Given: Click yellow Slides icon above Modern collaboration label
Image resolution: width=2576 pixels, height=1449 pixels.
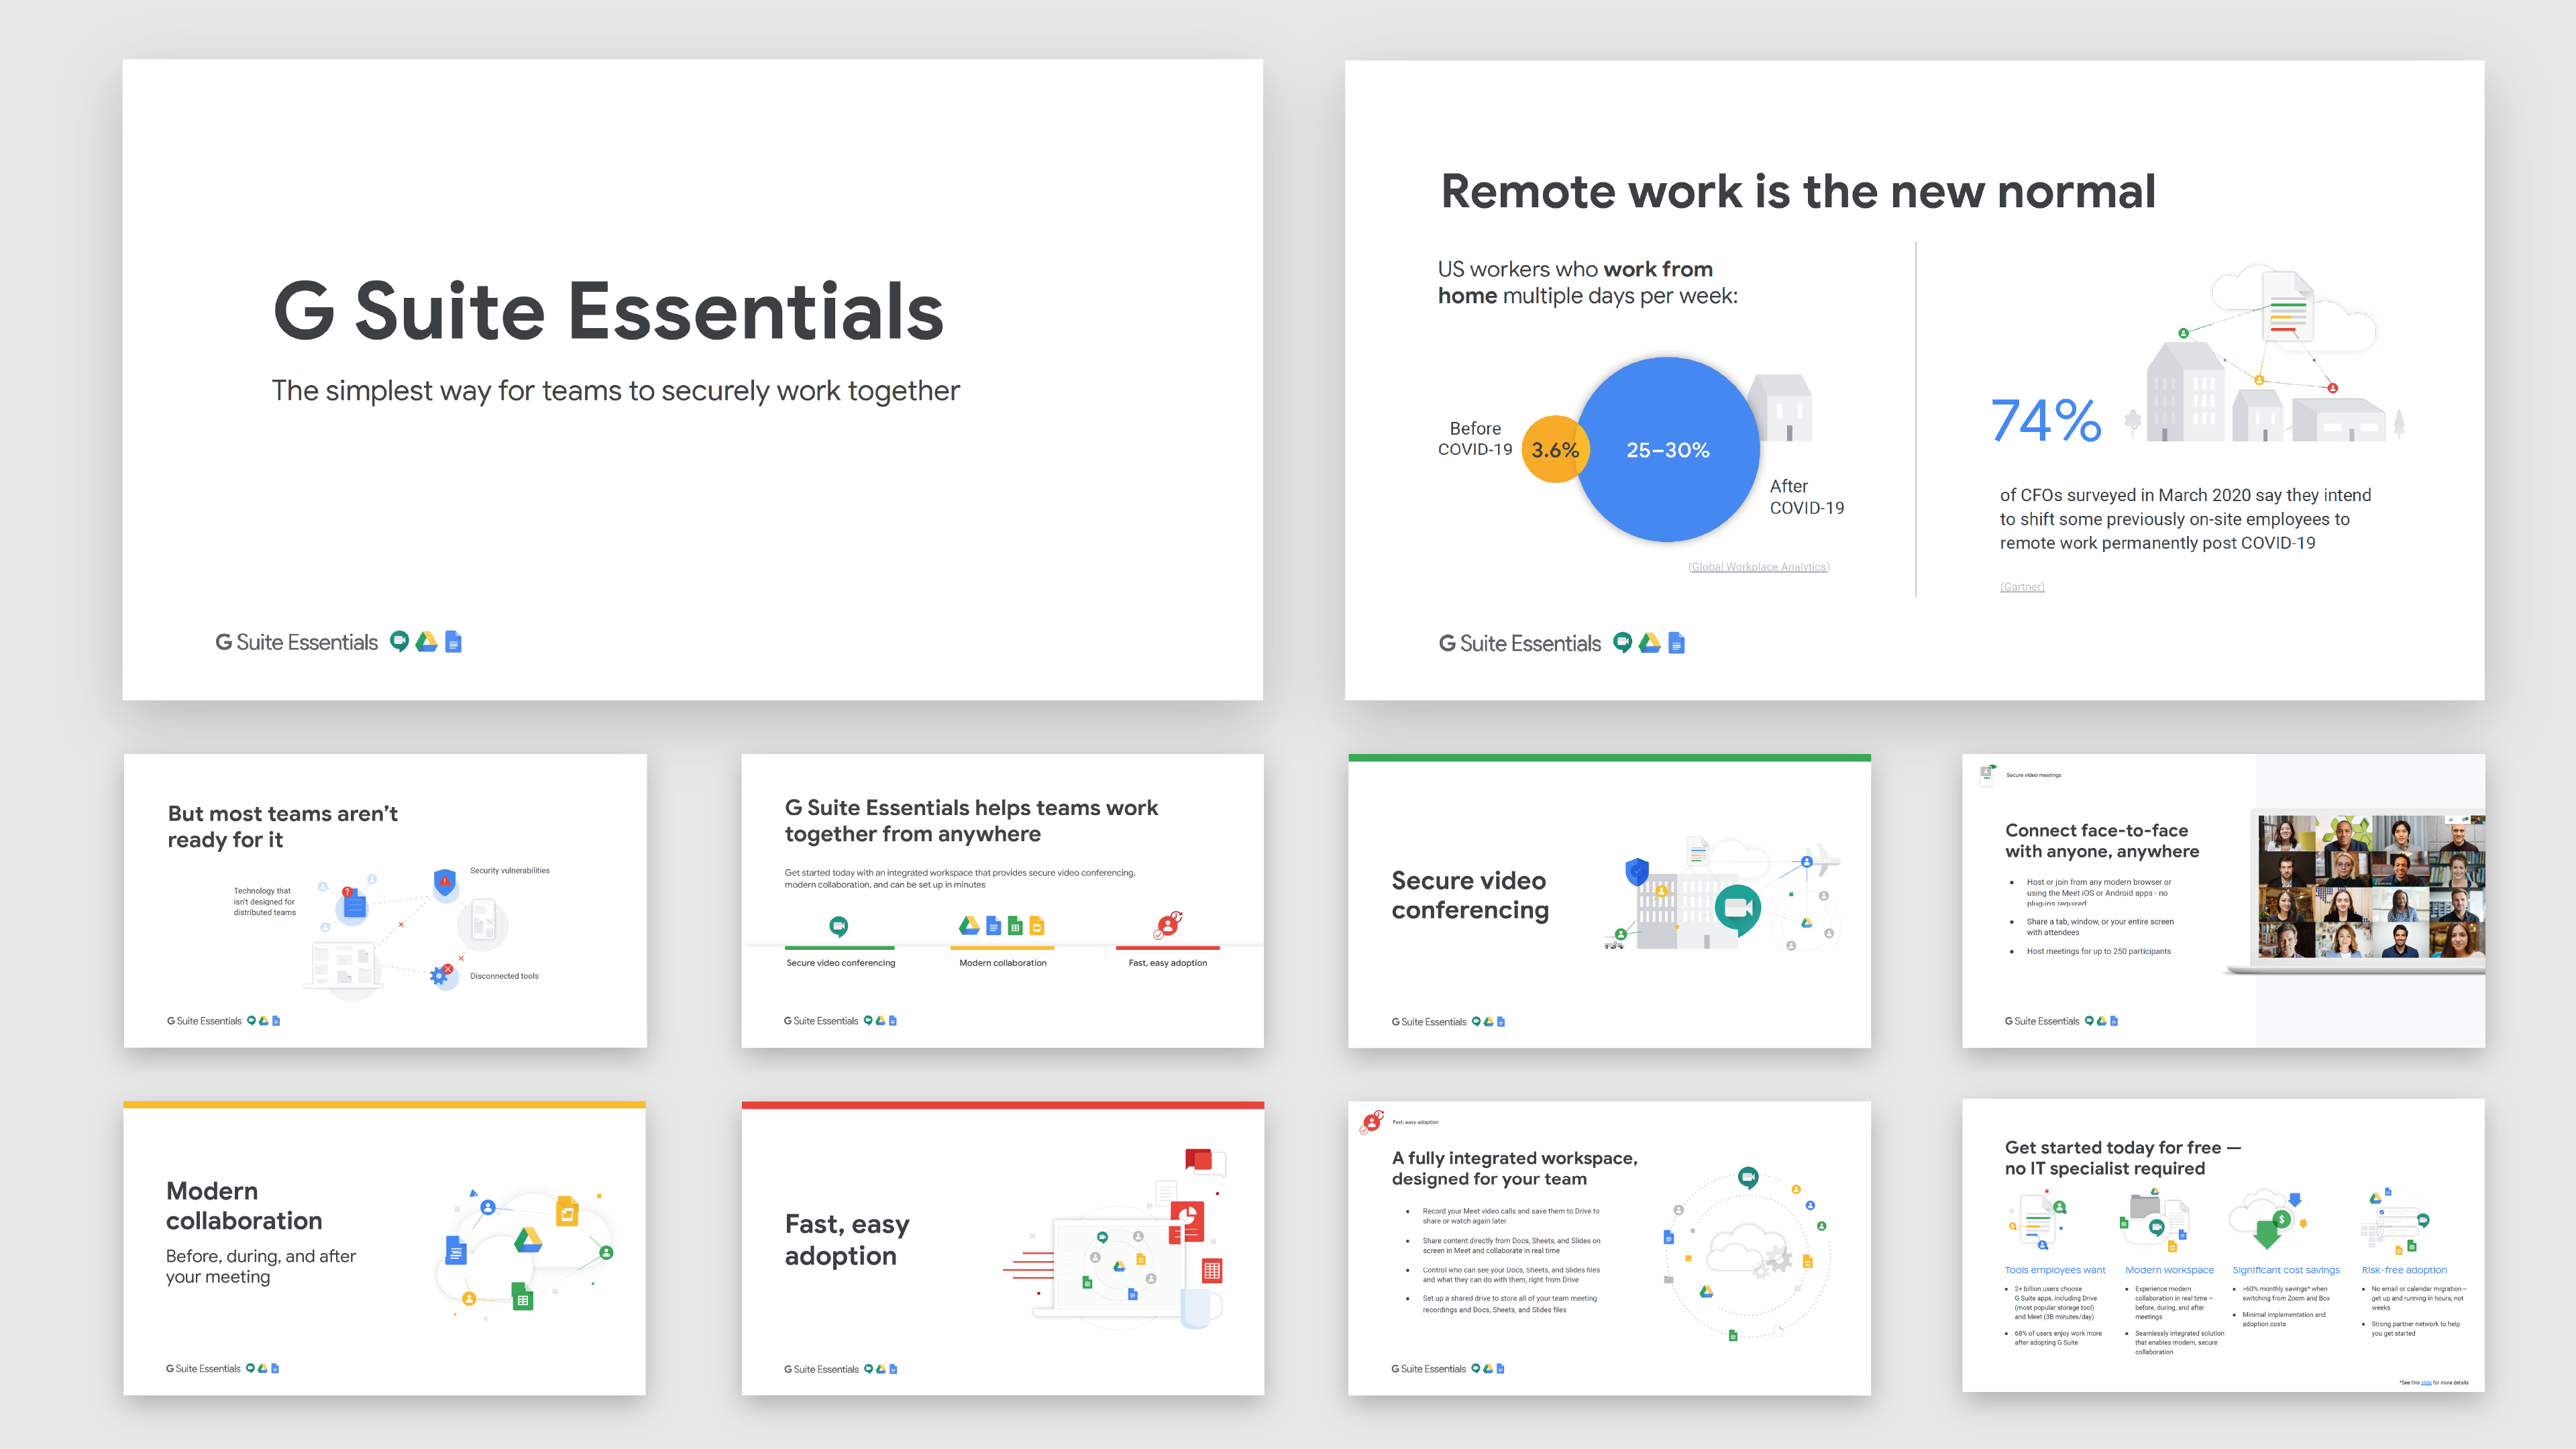Looking at the screenshot, I should pyautogui.click(x=1037, y=926).
